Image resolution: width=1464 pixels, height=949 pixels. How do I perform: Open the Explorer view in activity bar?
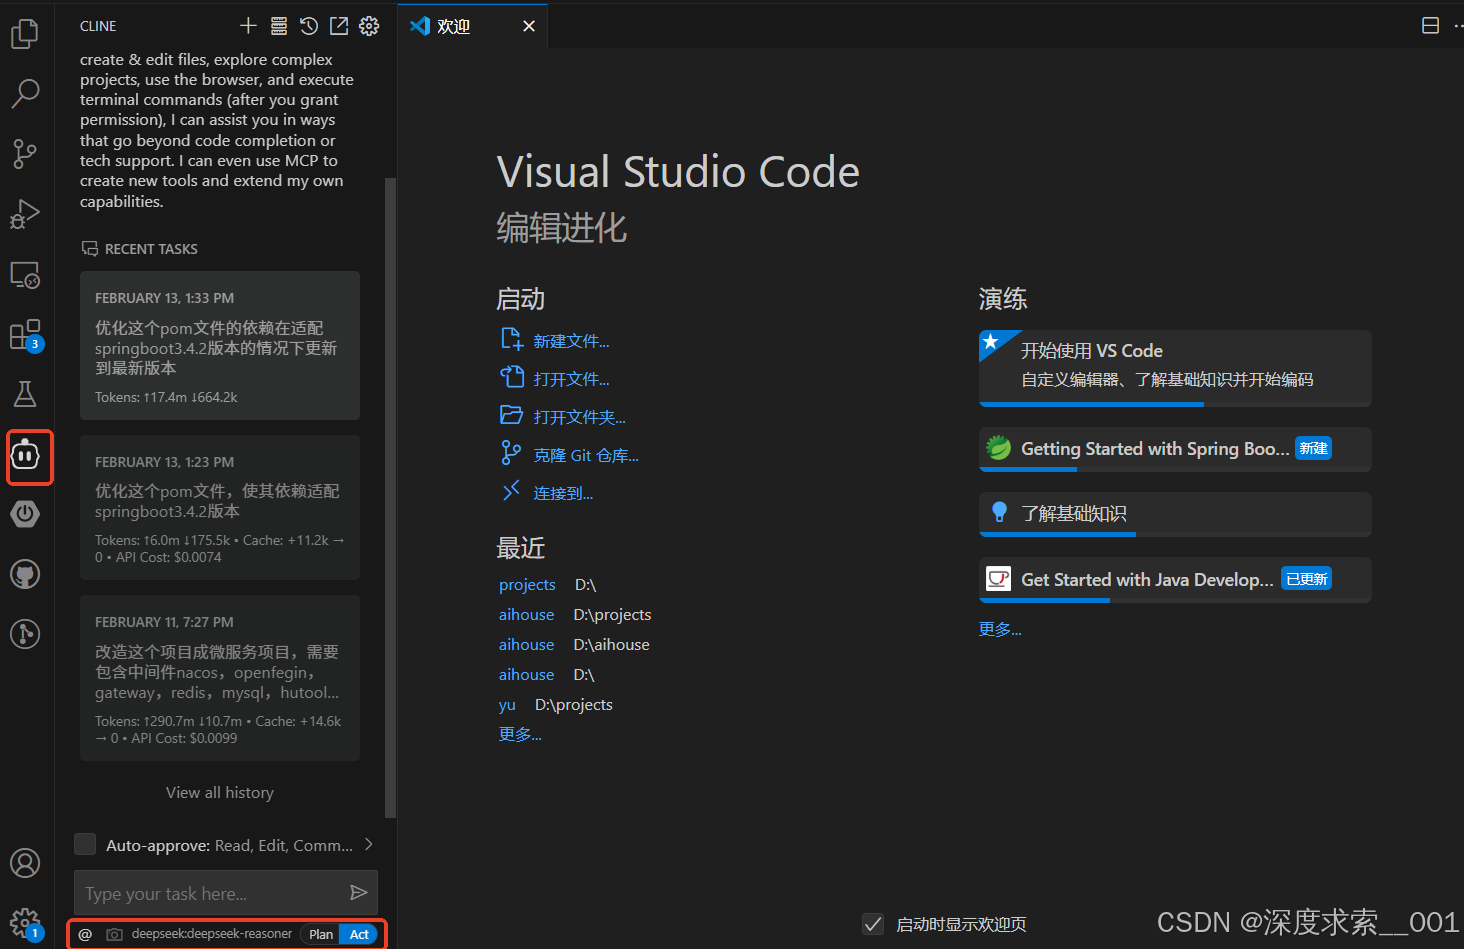25,34
